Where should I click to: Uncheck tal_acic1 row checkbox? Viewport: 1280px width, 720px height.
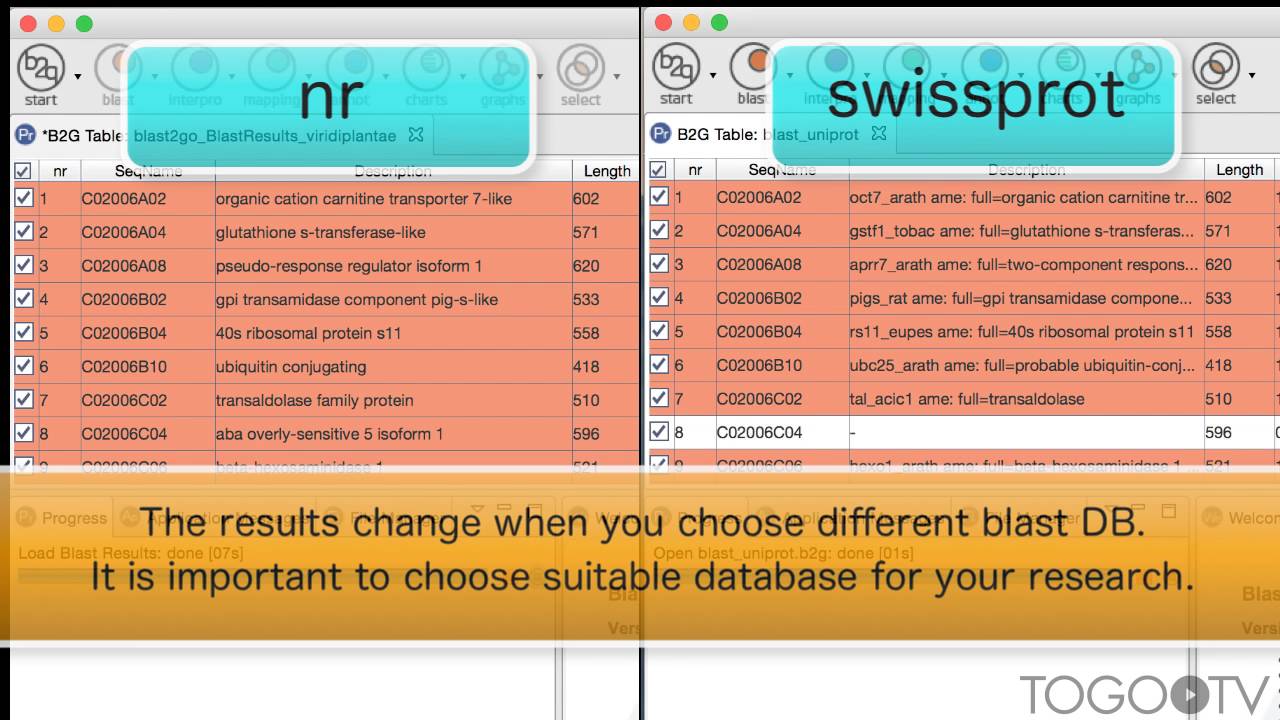pos(659,399)
